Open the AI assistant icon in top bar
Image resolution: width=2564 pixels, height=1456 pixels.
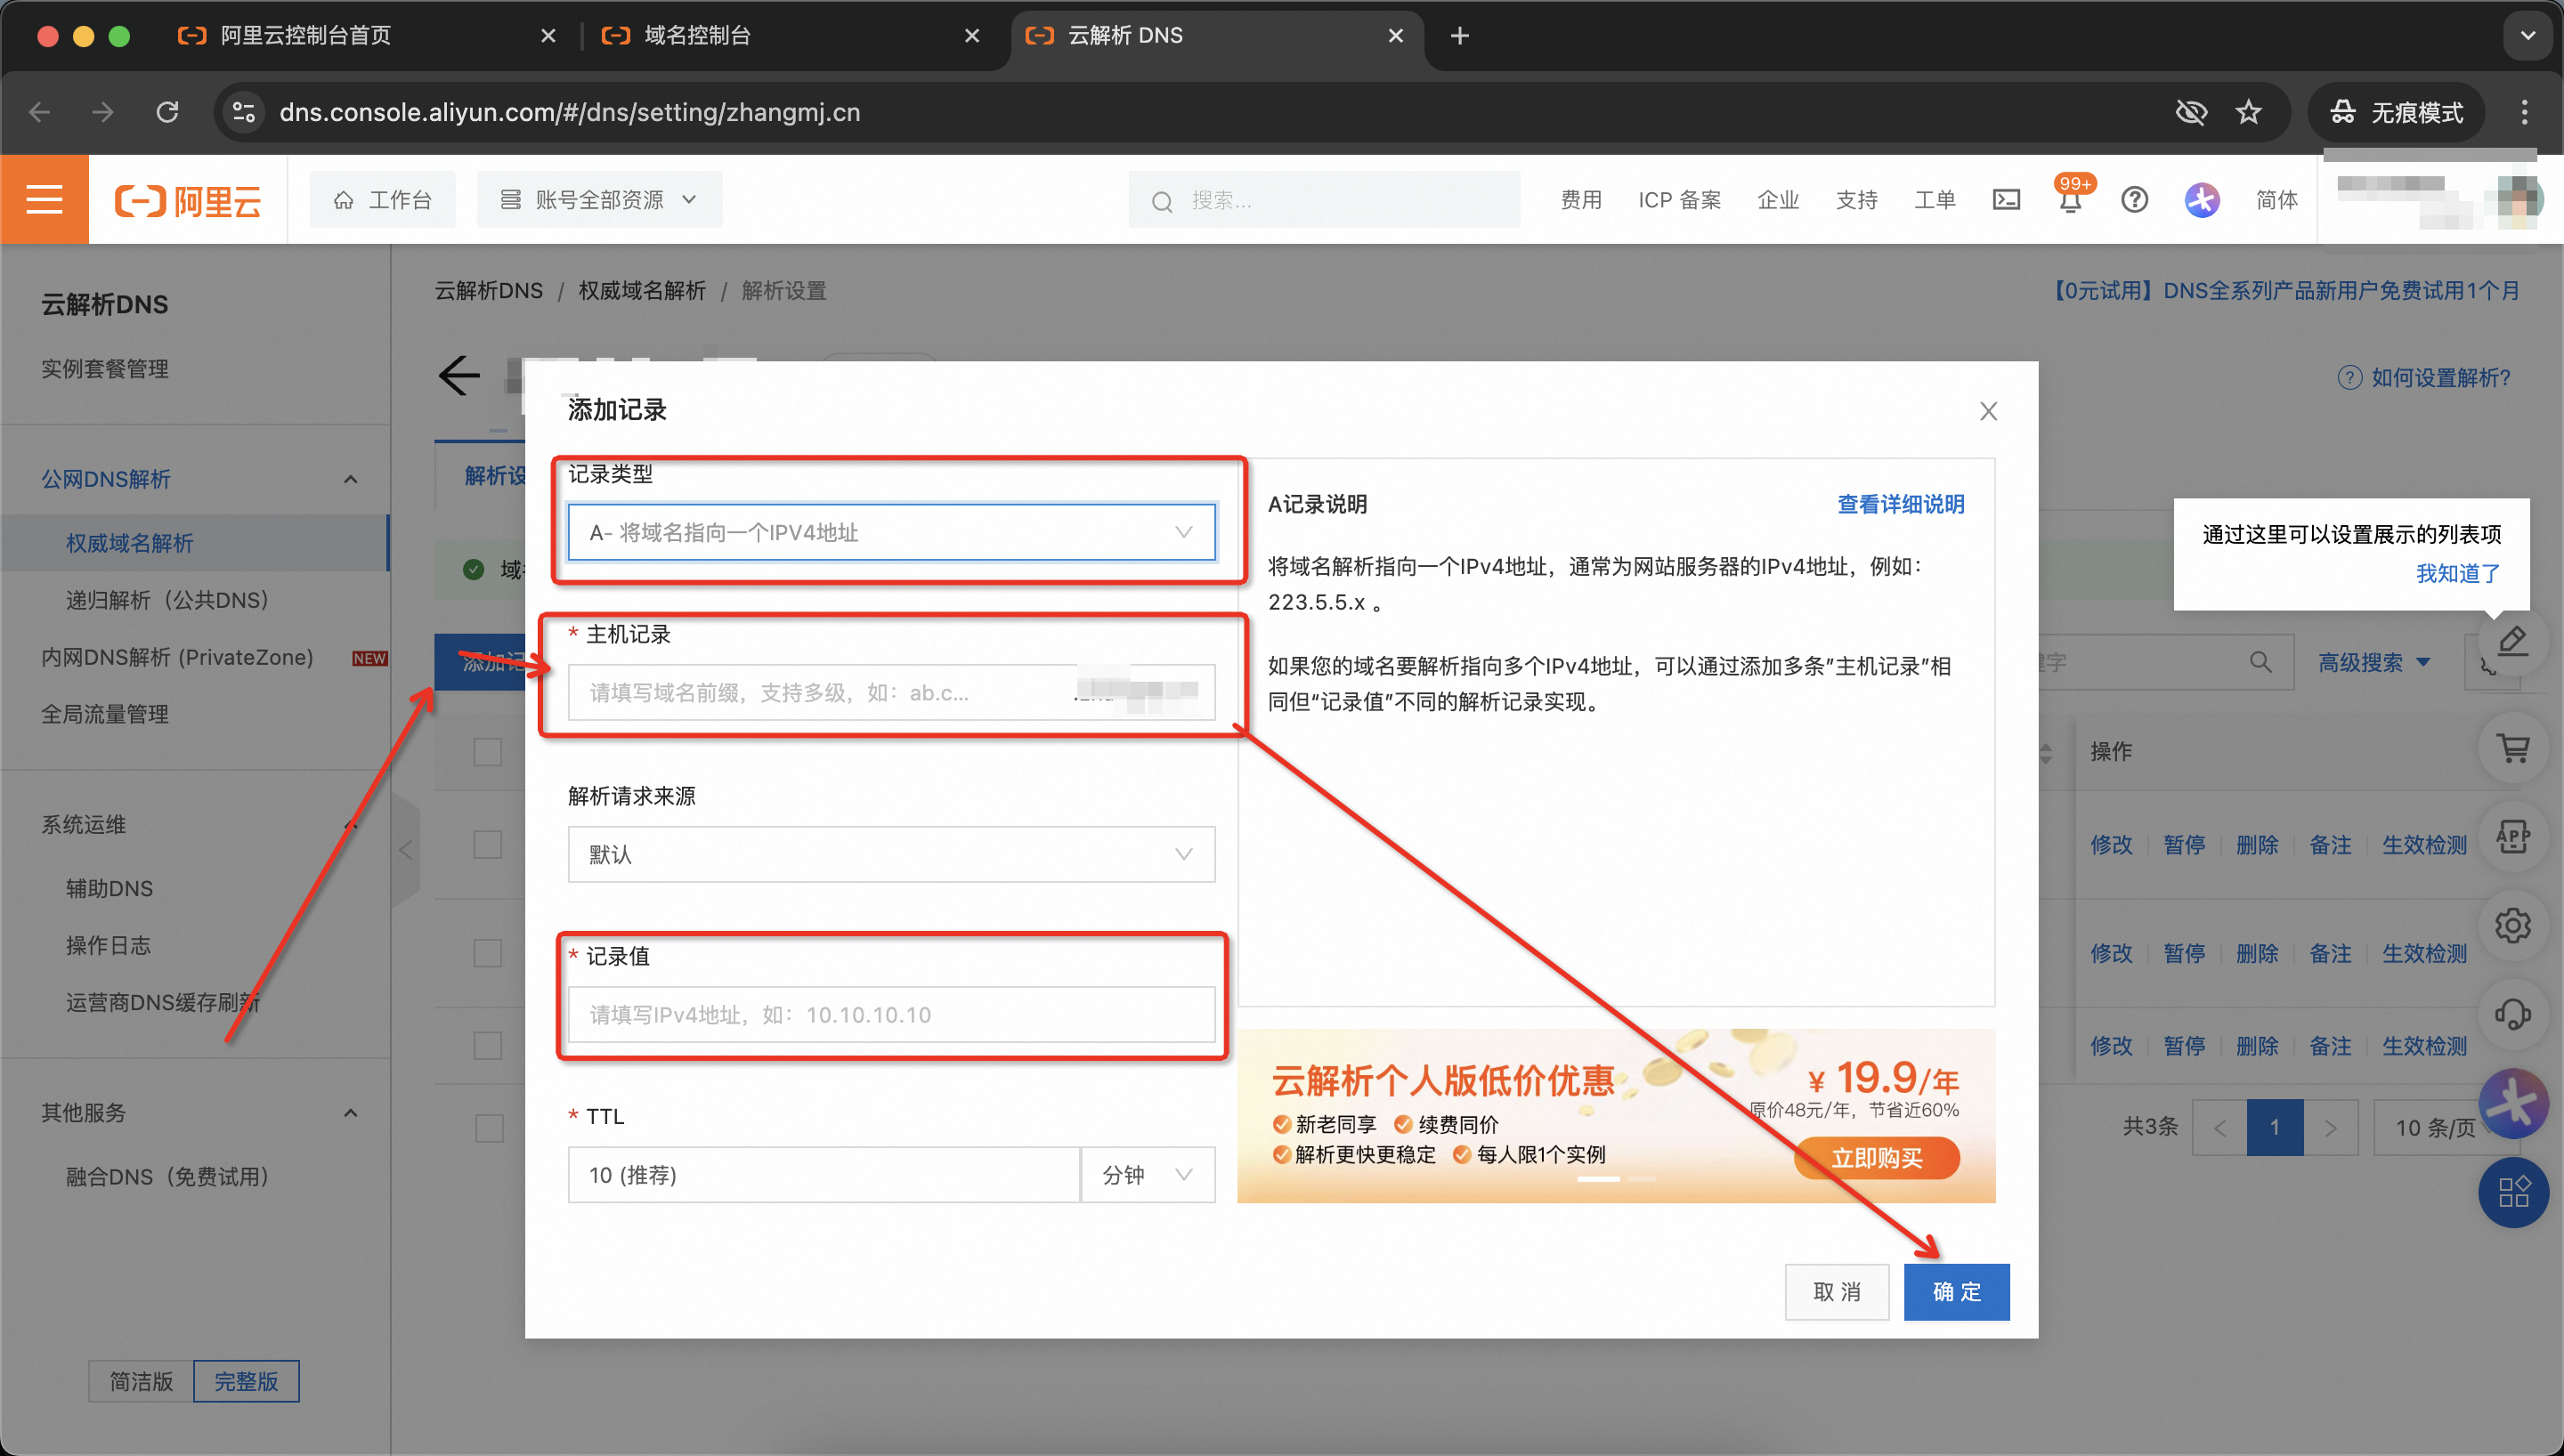tap(2201, 199)
